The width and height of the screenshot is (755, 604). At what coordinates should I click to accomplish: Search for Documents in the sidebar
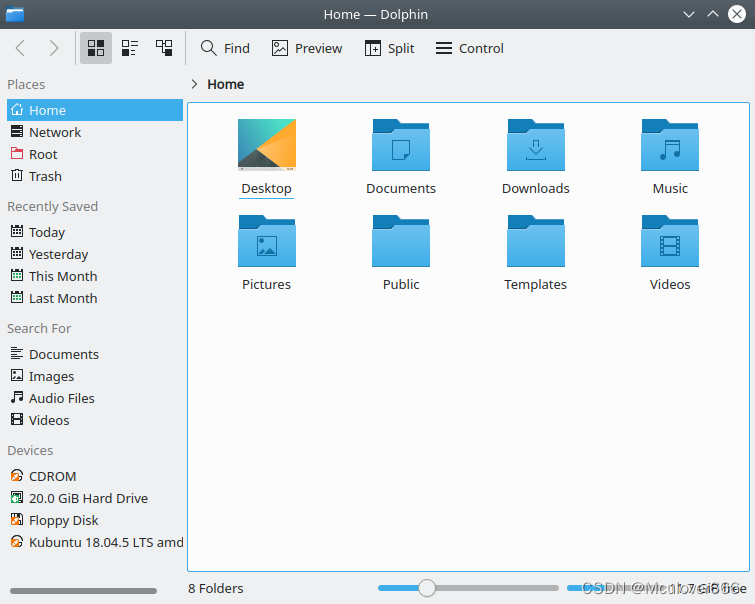coord(95,355)
